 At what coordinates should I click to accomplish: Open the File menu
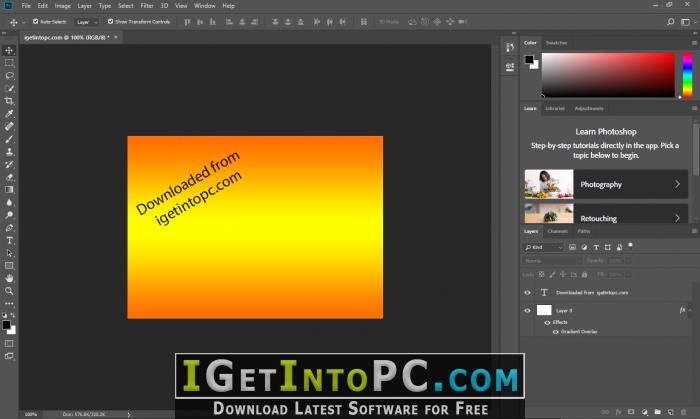pos(26,6)
